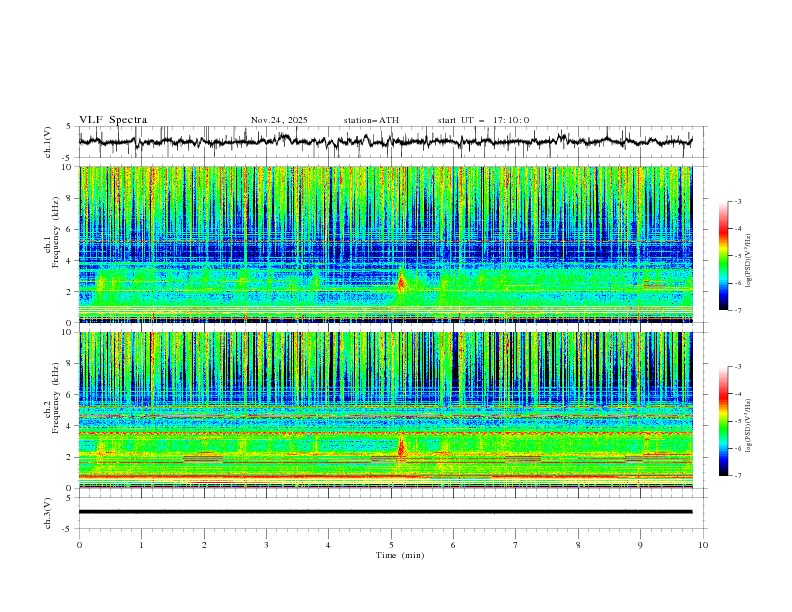Click the flat black ch.3 voltage trace
This screenshot has height=612, width=792.
click(x=385, y=512)
